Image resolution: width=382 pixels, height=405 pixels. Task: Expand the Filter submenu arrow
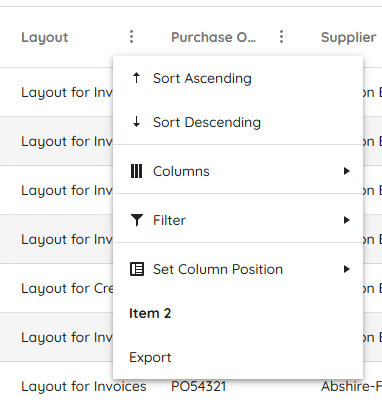347,220
